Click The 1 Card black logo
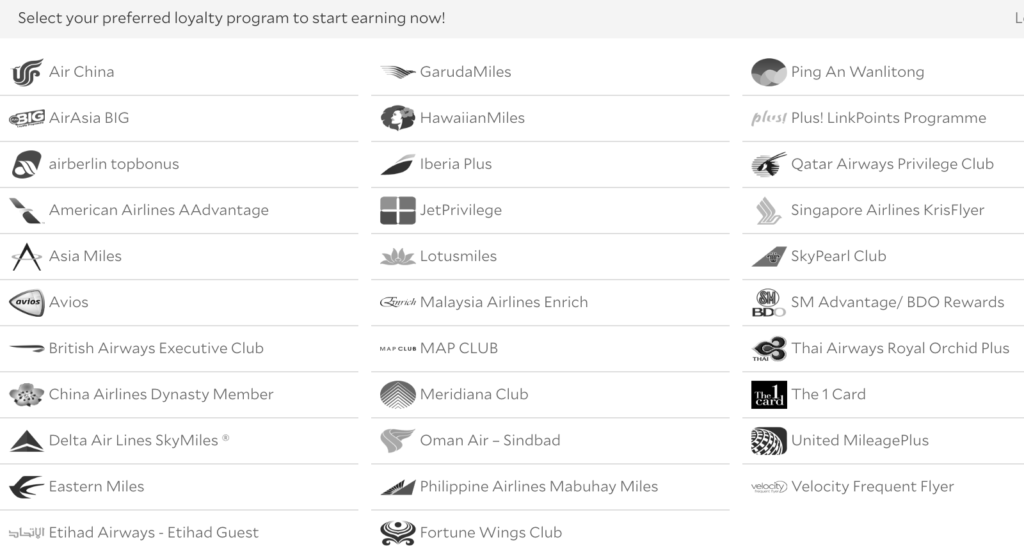 pos(769,395)
